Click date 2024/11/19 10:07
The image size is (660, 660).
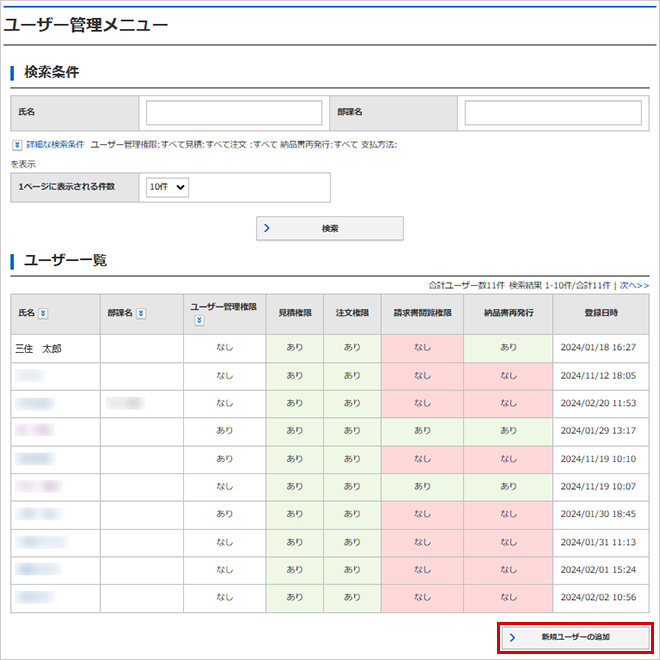coord(598,487)
